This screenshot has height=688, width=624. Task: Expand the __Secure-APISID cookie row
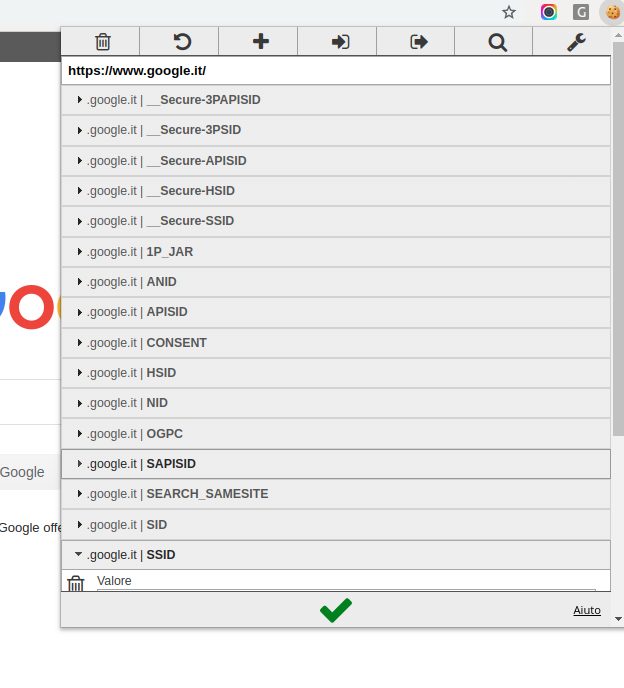[x=336, y=161]
